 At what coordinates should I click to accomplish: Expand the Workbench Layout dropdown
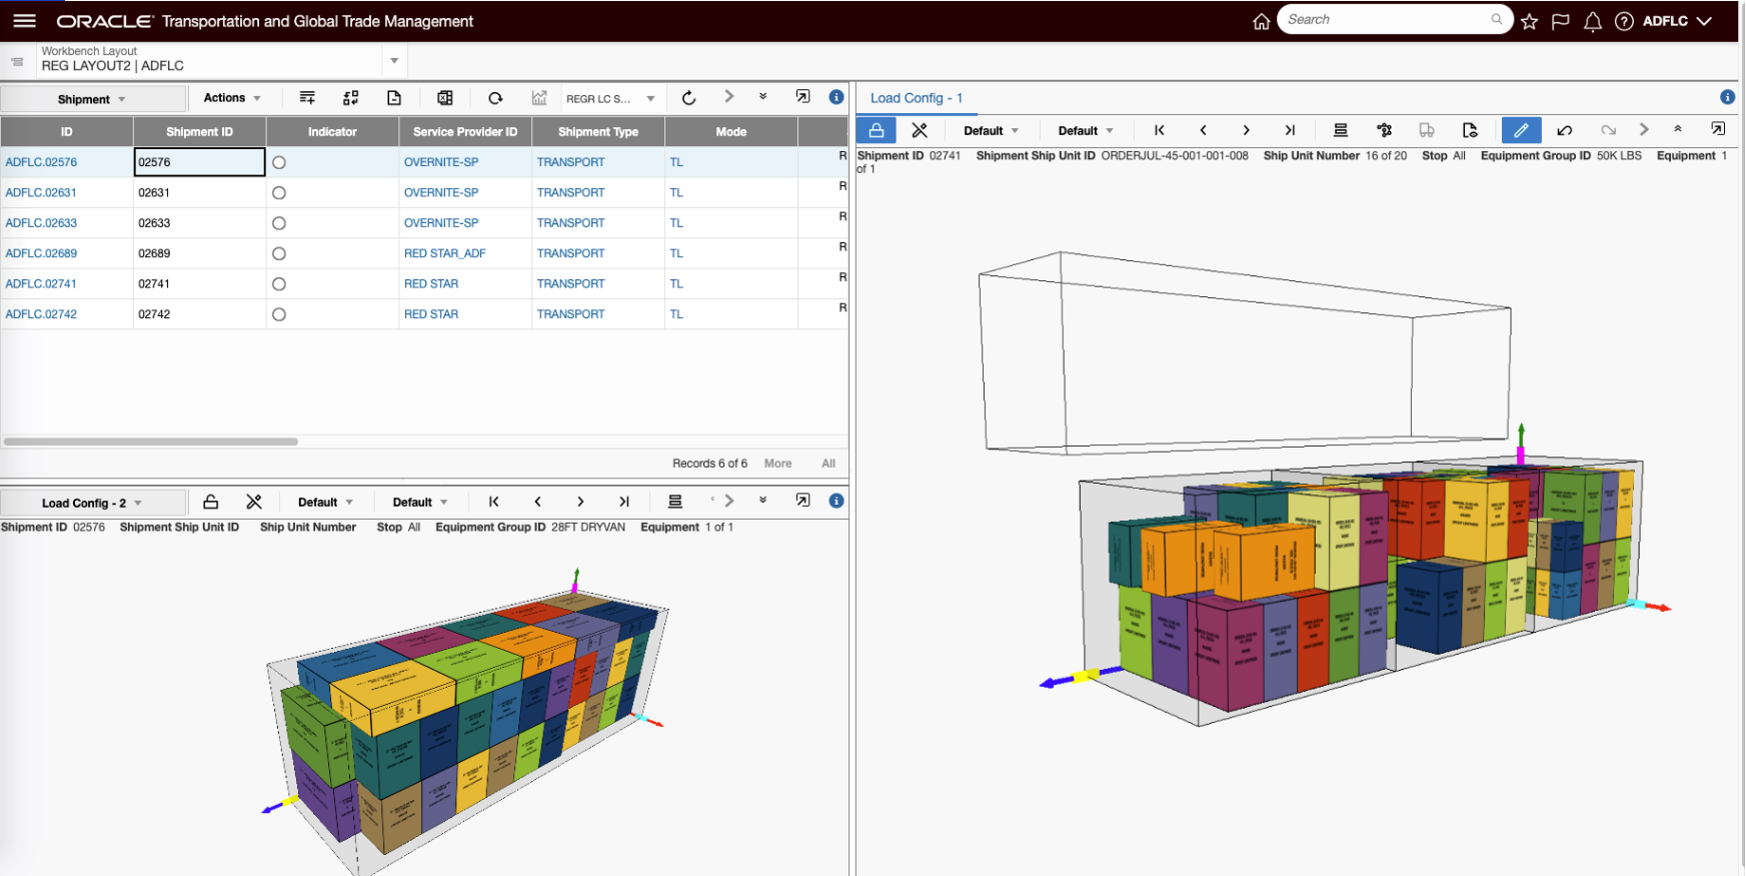(x=394, y=61)
